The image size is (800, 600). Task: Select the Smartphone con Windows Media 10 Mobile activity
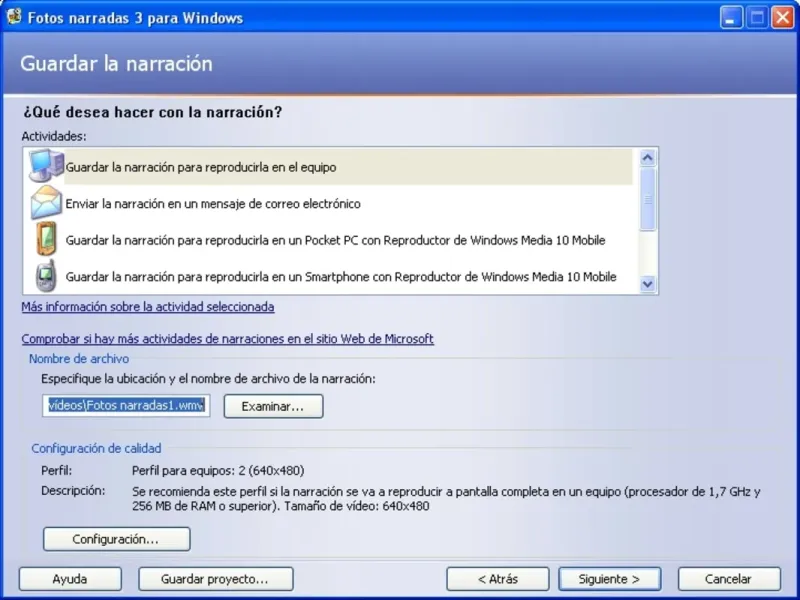[331, 277]
